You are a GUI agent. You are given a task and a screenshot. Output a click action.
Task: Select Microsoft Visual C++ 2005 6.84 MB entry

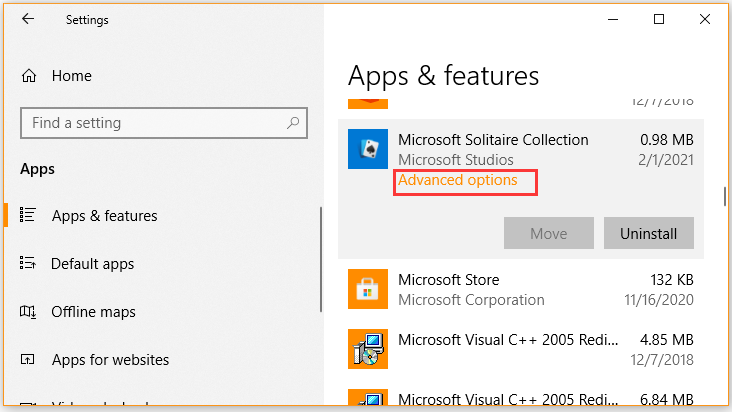[521, 398]
